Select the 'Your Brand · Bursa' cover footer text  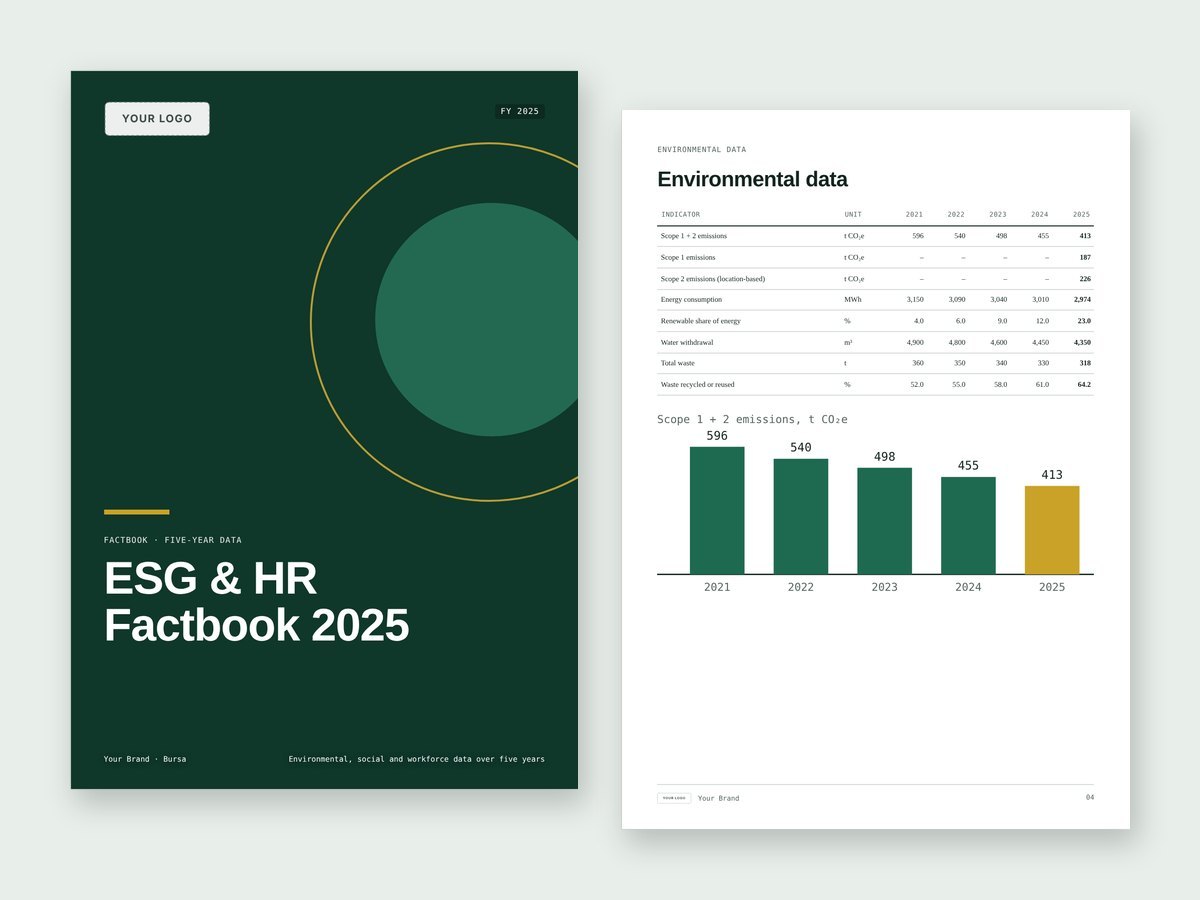(145, 759)
